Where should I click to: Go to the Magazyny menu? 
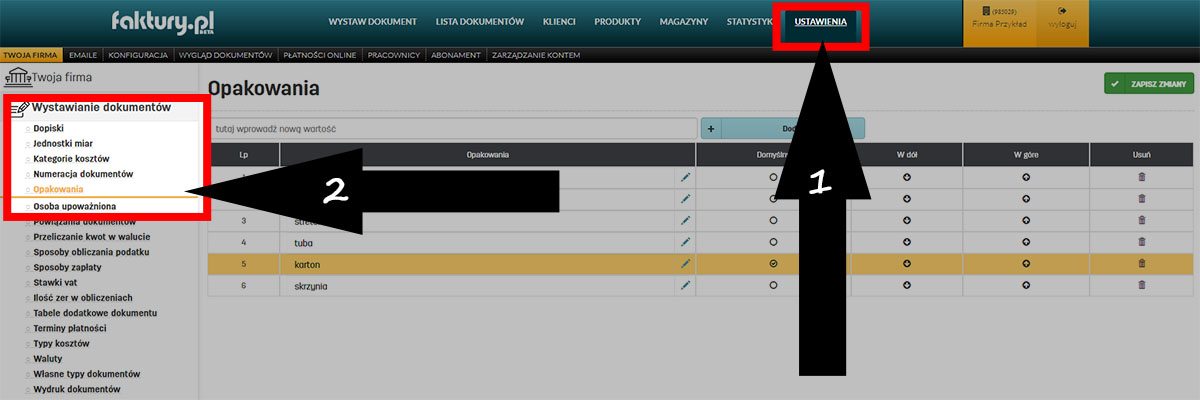pyautogui.click(x=684, y=21)
